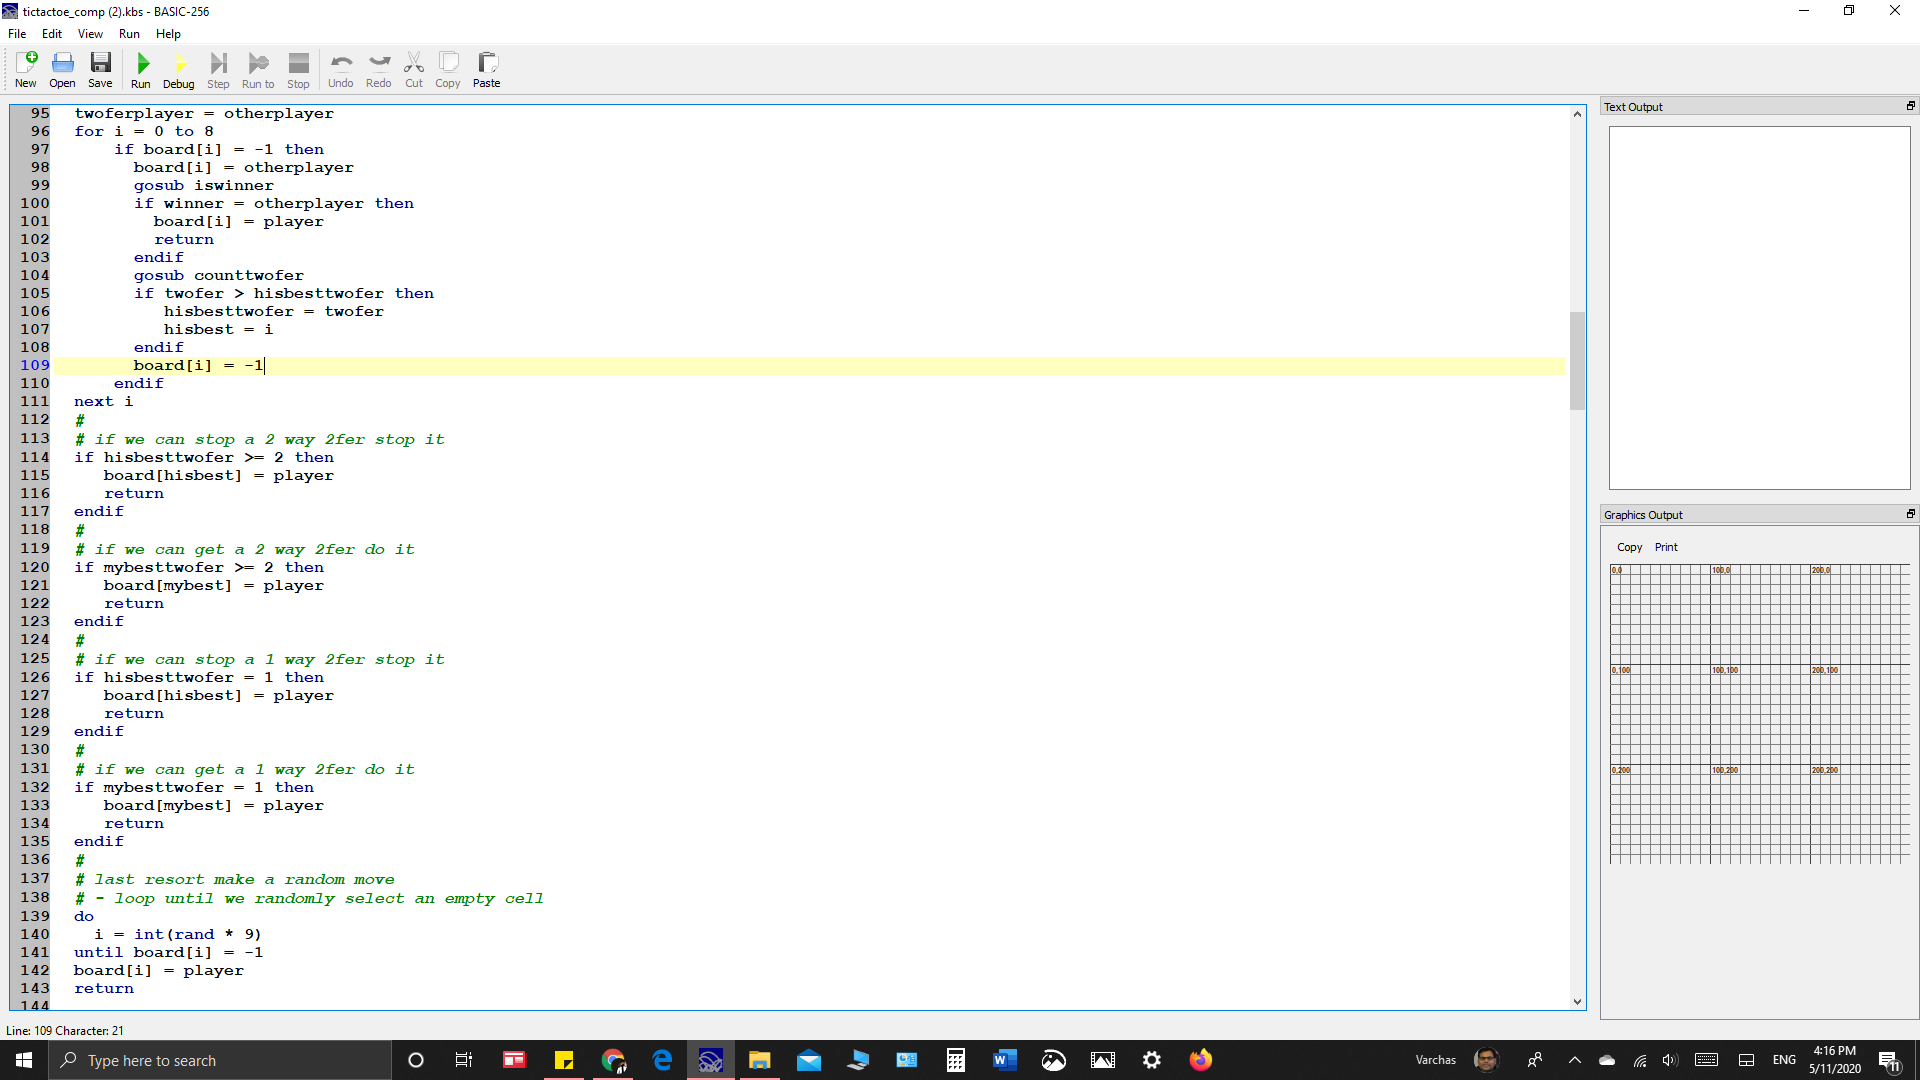Undock the Text Output panel
This screenshot has width=1920, height=1080.
point(1911,106)
